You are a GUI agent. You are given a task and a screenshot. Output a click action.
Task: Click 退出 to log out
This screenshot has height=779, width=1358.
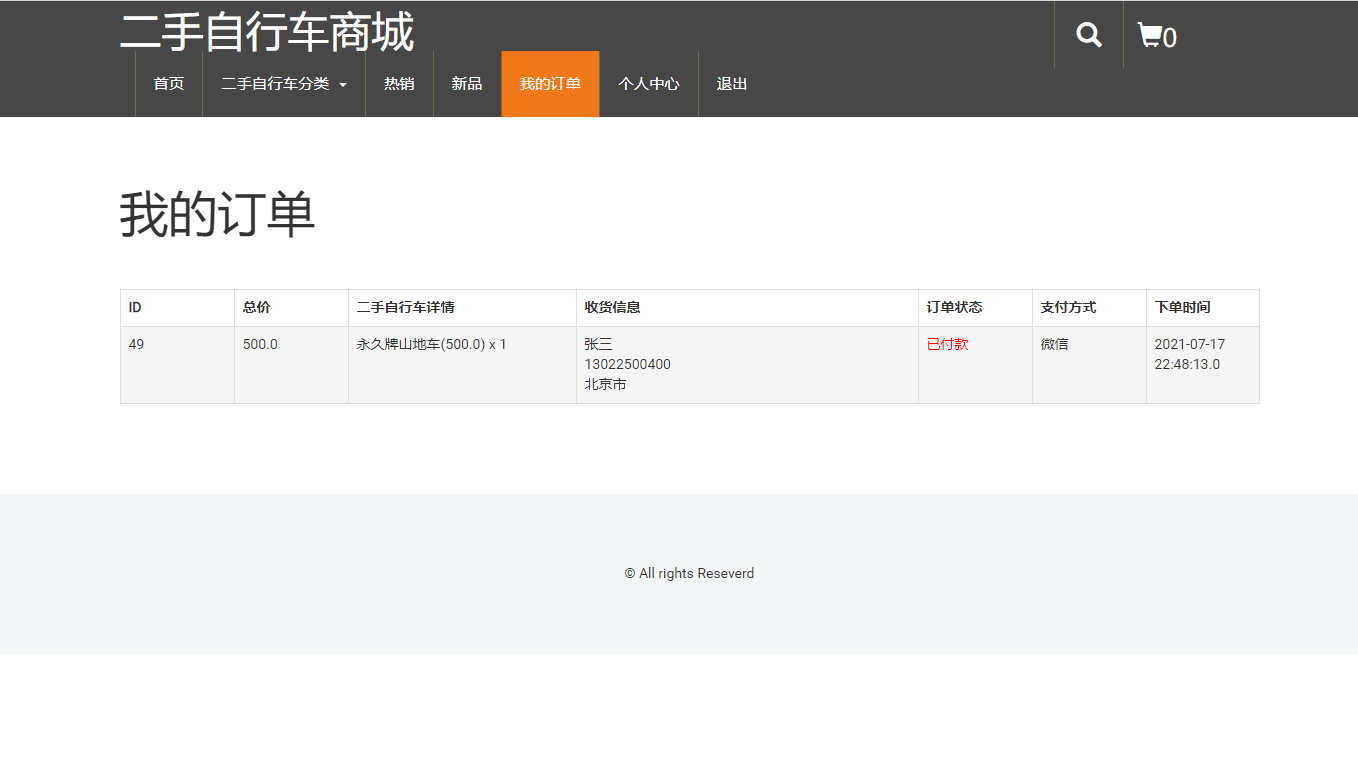coord(729,84)
